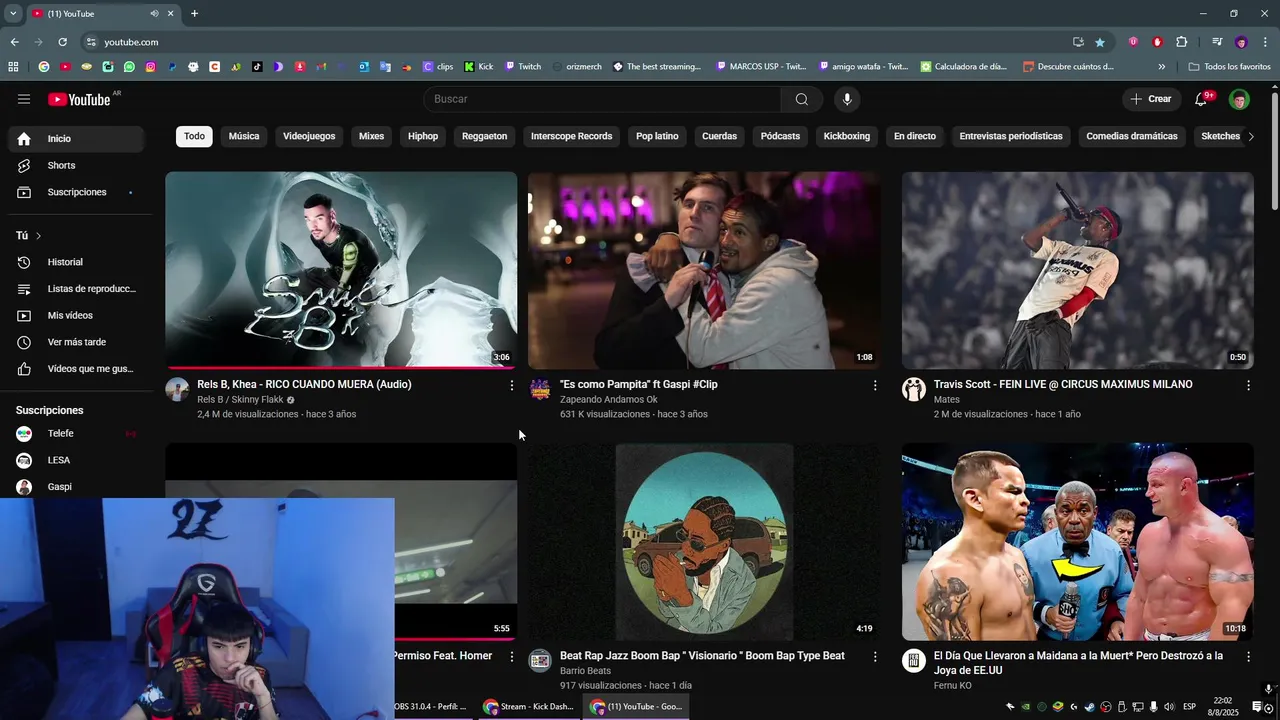Select the En directo chip
The width and height of the screenshot is (1280, 720).
coord(915,136)
